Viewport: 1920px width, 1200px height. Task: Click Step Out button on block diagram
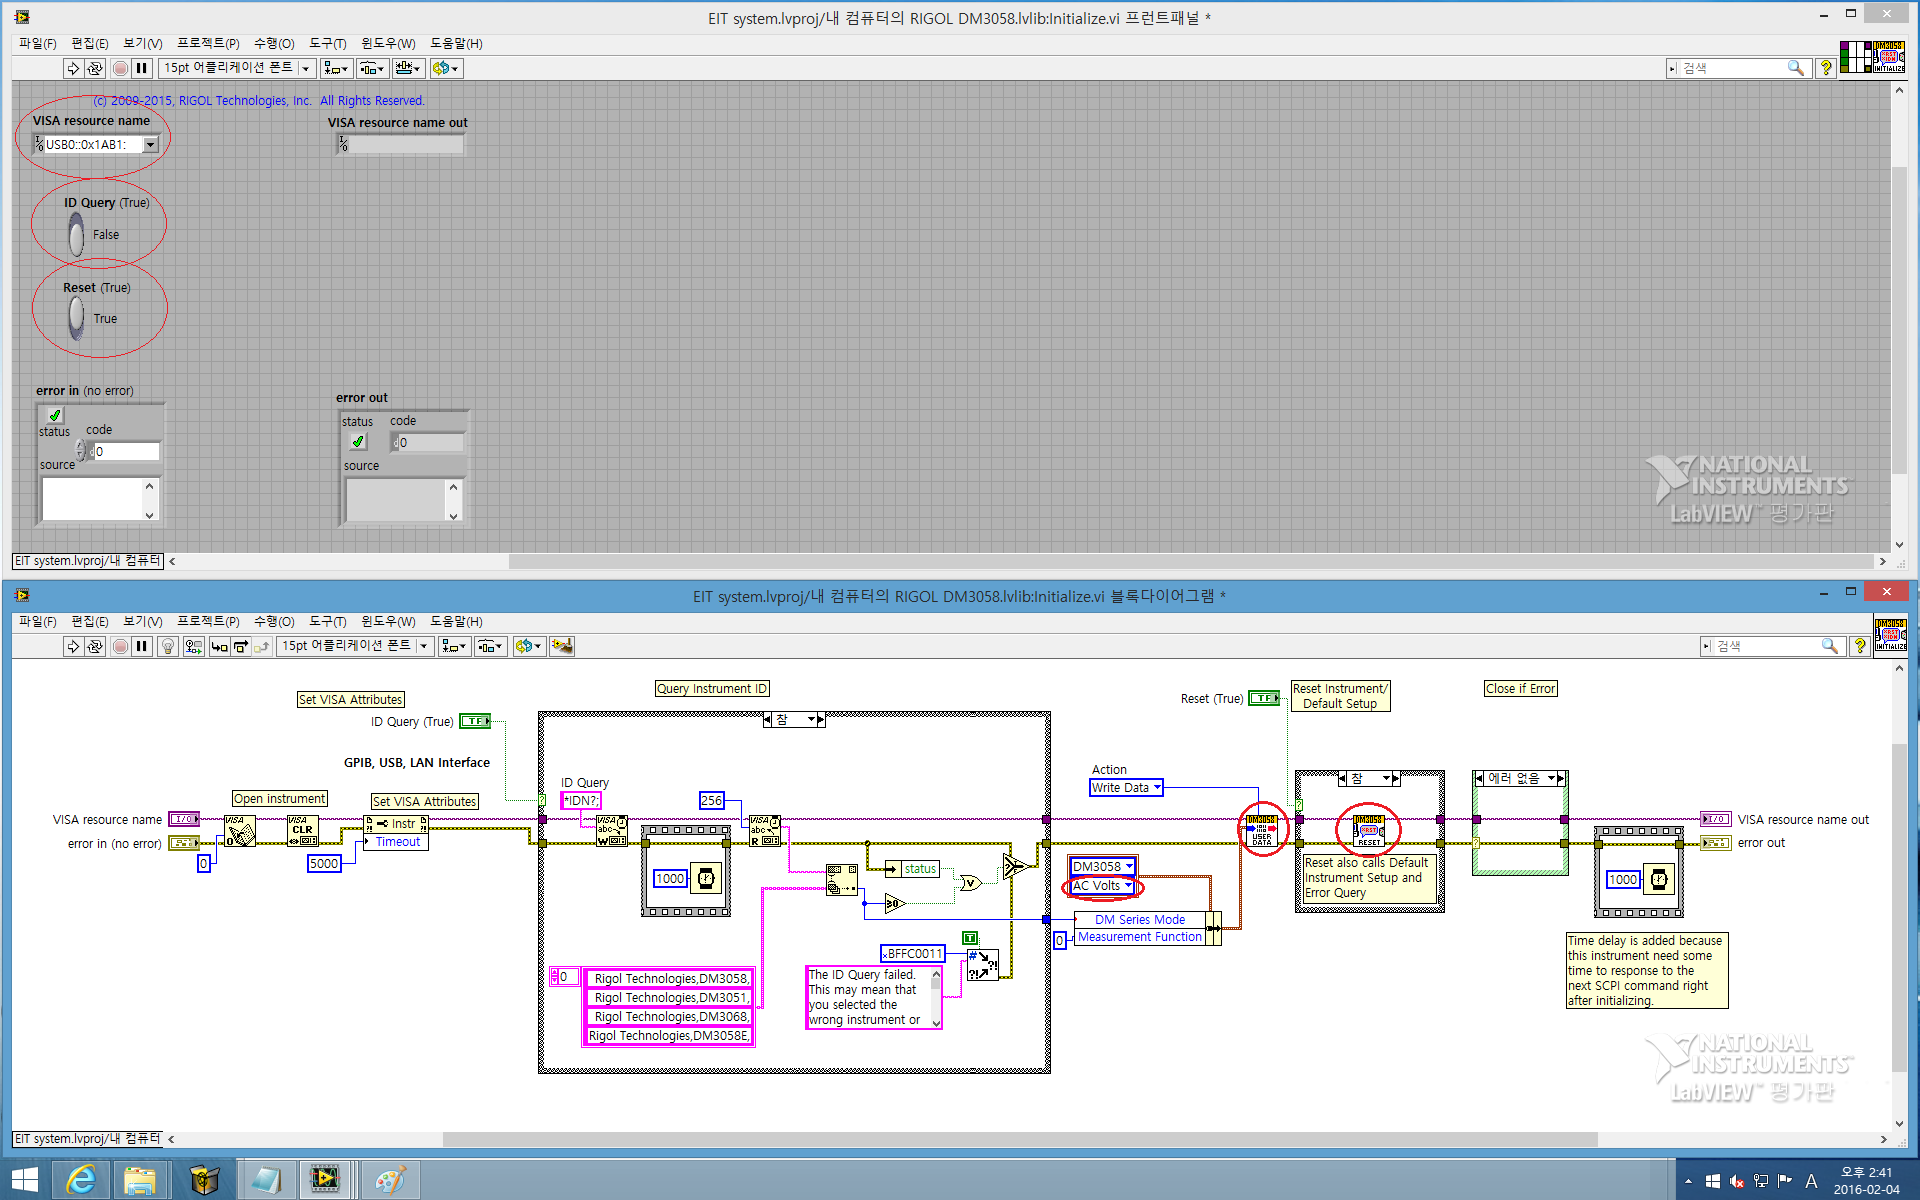click(262, 646)
